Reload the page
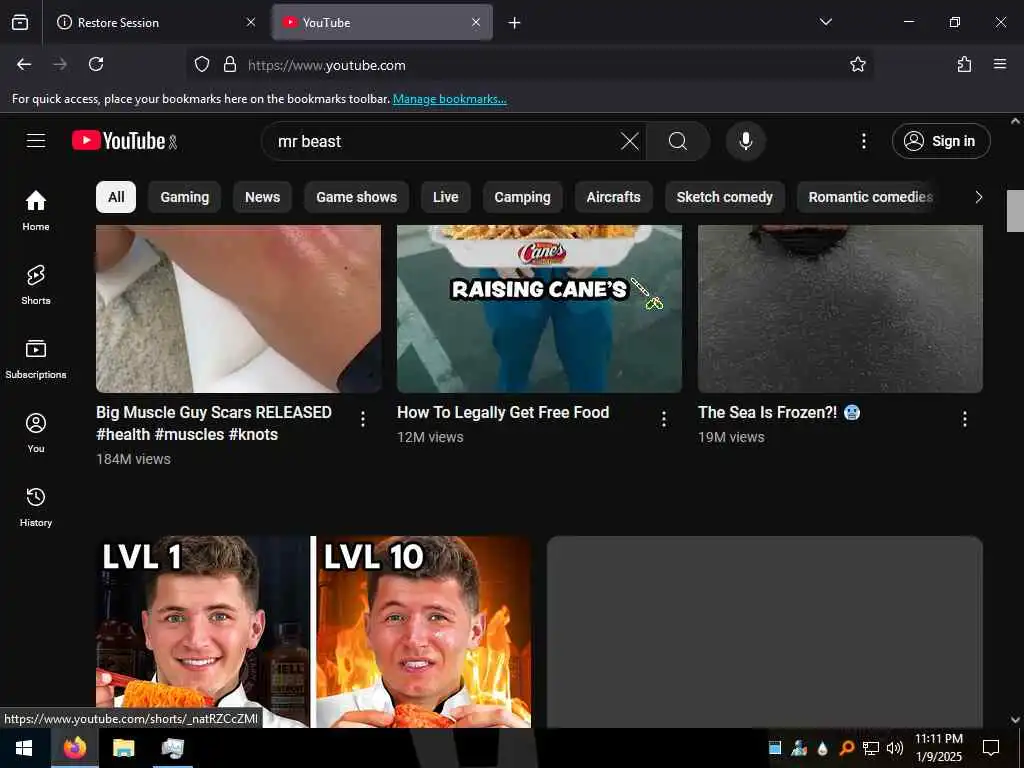Screen dimensions: 1024x768 [x=96, y=64]
